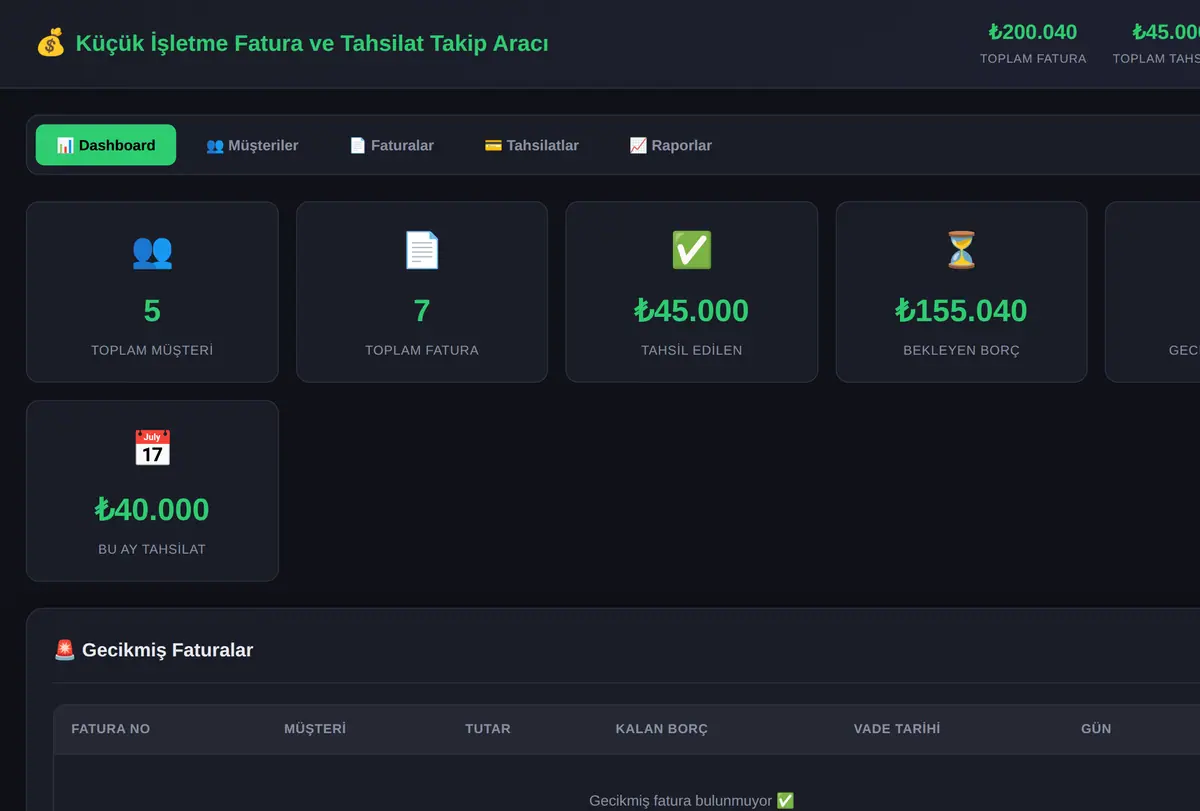The height and width of the screenshot is (811, 1200).
Task: Click the FATURA NO column header
Action: pyautogui.click(x=111, y=729)
